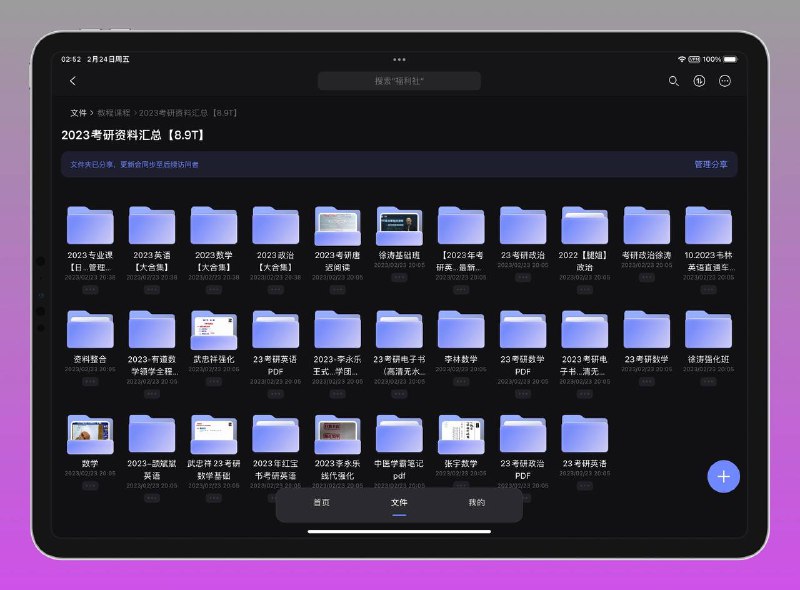This screenshot has height=590, width=800.
Task: Switch to the 首页 tab
Action: pos(321,503)
